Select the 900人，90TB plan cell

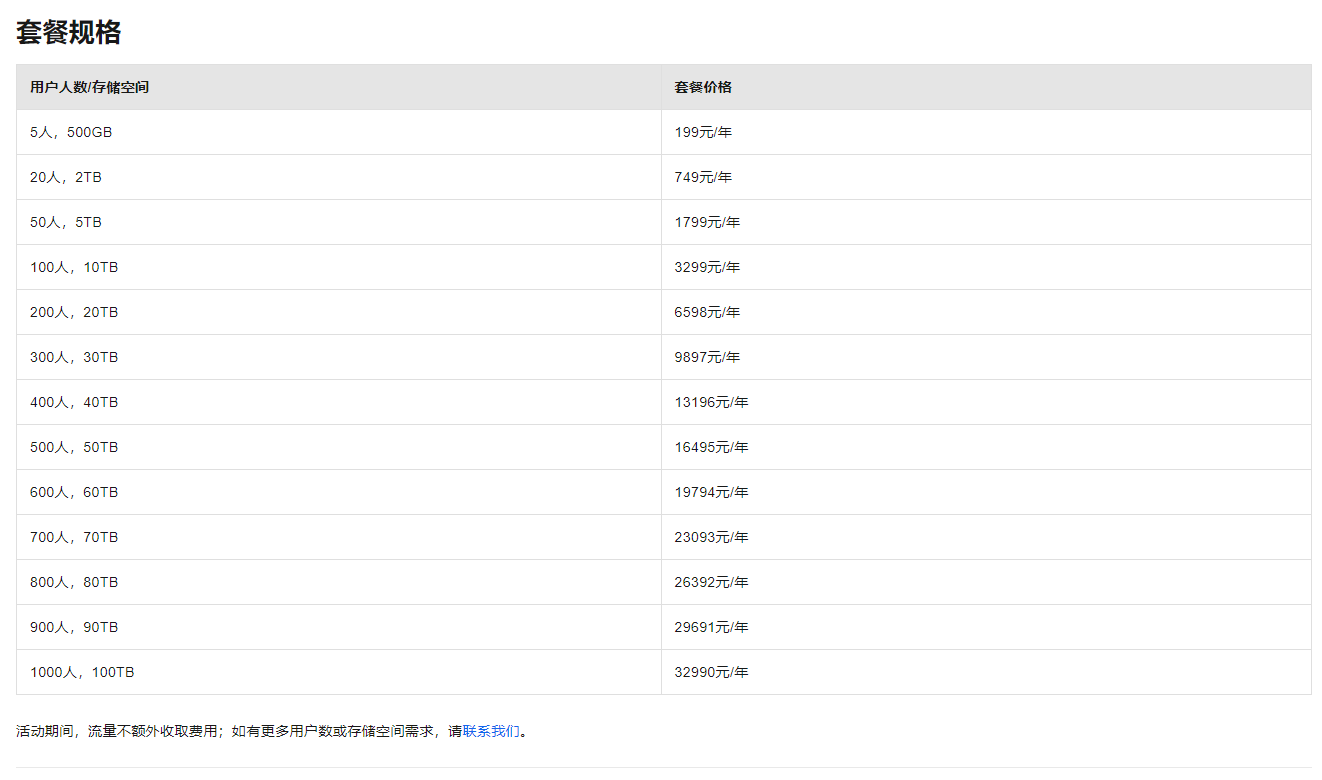pyautogui.click(x=74, y=627)
